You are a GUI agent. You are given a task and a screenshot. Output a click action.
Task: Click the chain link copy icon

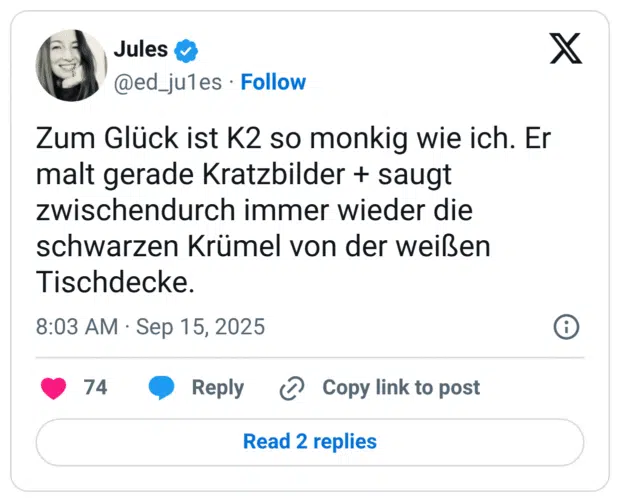(292, 388)
